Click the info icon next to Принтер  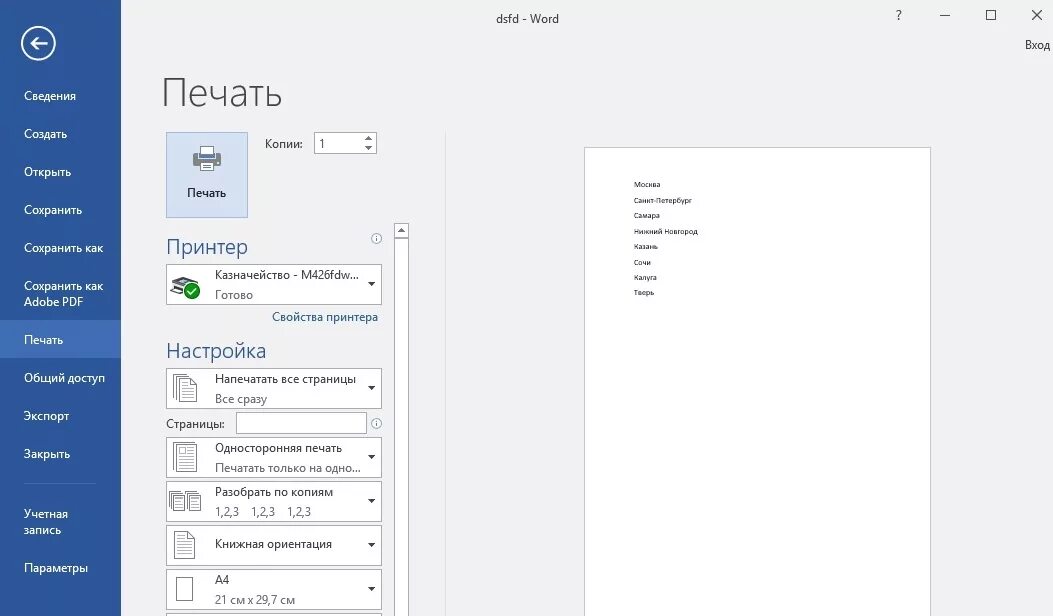[x=376, y=238]
